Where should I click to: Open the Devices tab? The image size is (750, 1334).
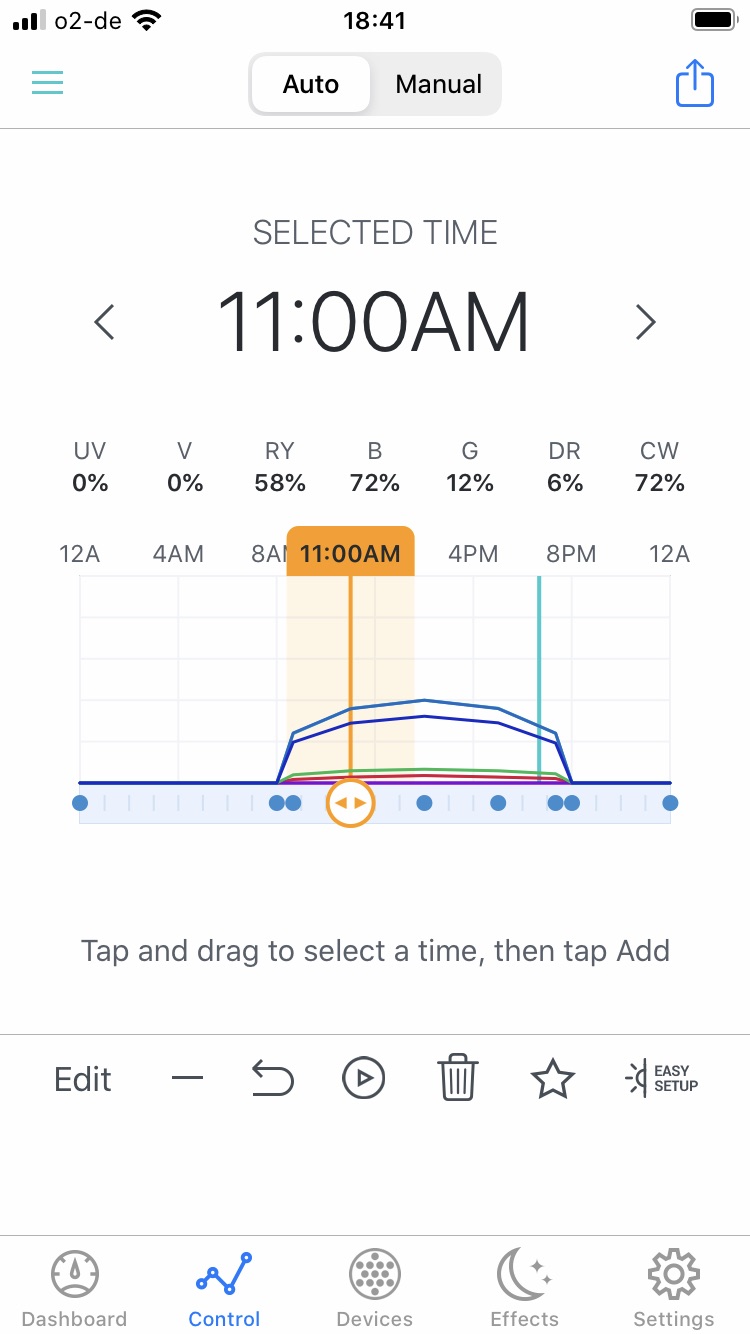[375, 1288]
